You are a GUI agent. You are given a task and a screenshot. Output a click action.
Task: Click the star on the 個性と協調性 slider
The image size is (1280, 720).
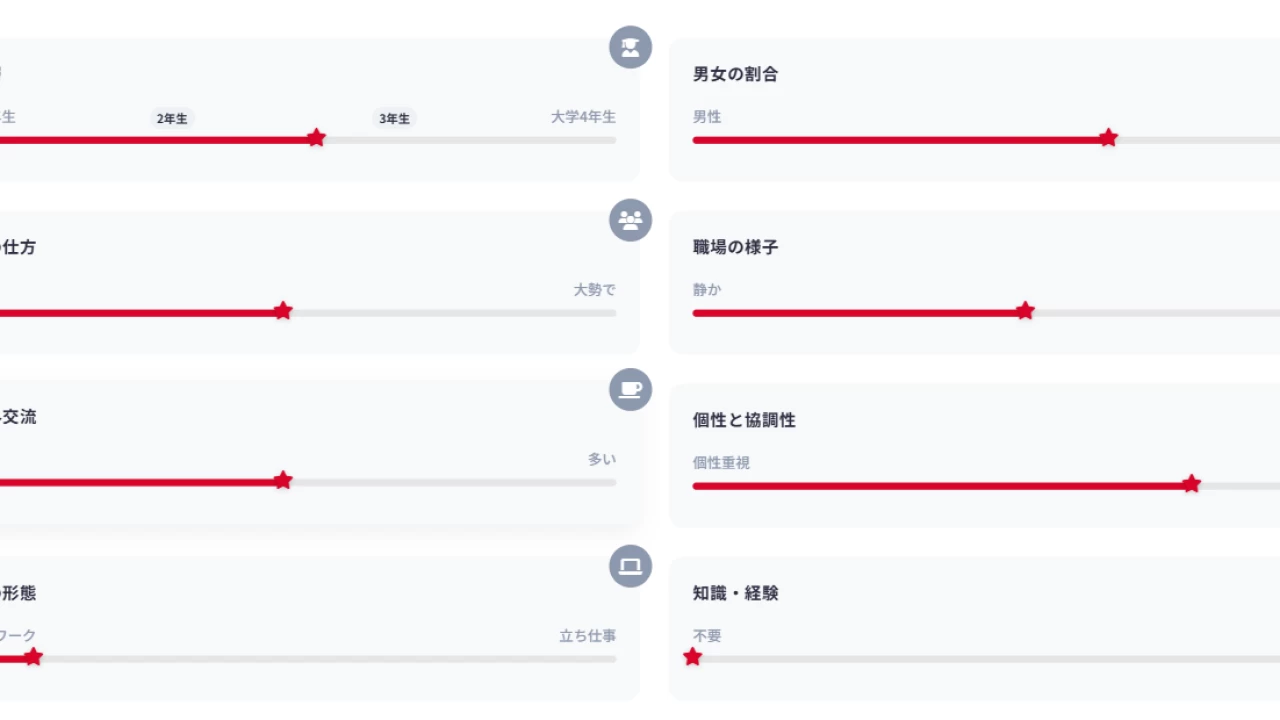(1191, 484)
